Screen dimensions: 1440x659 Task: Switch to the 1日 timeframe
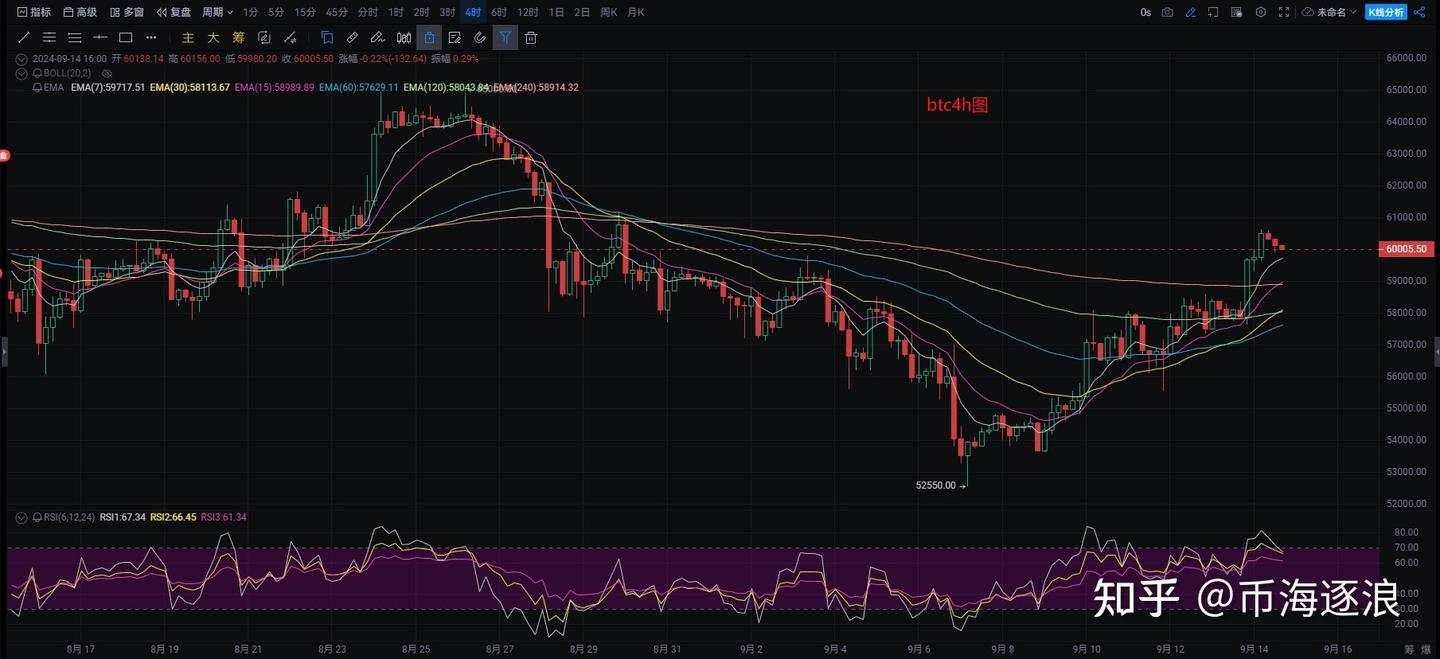pos(556,12)
